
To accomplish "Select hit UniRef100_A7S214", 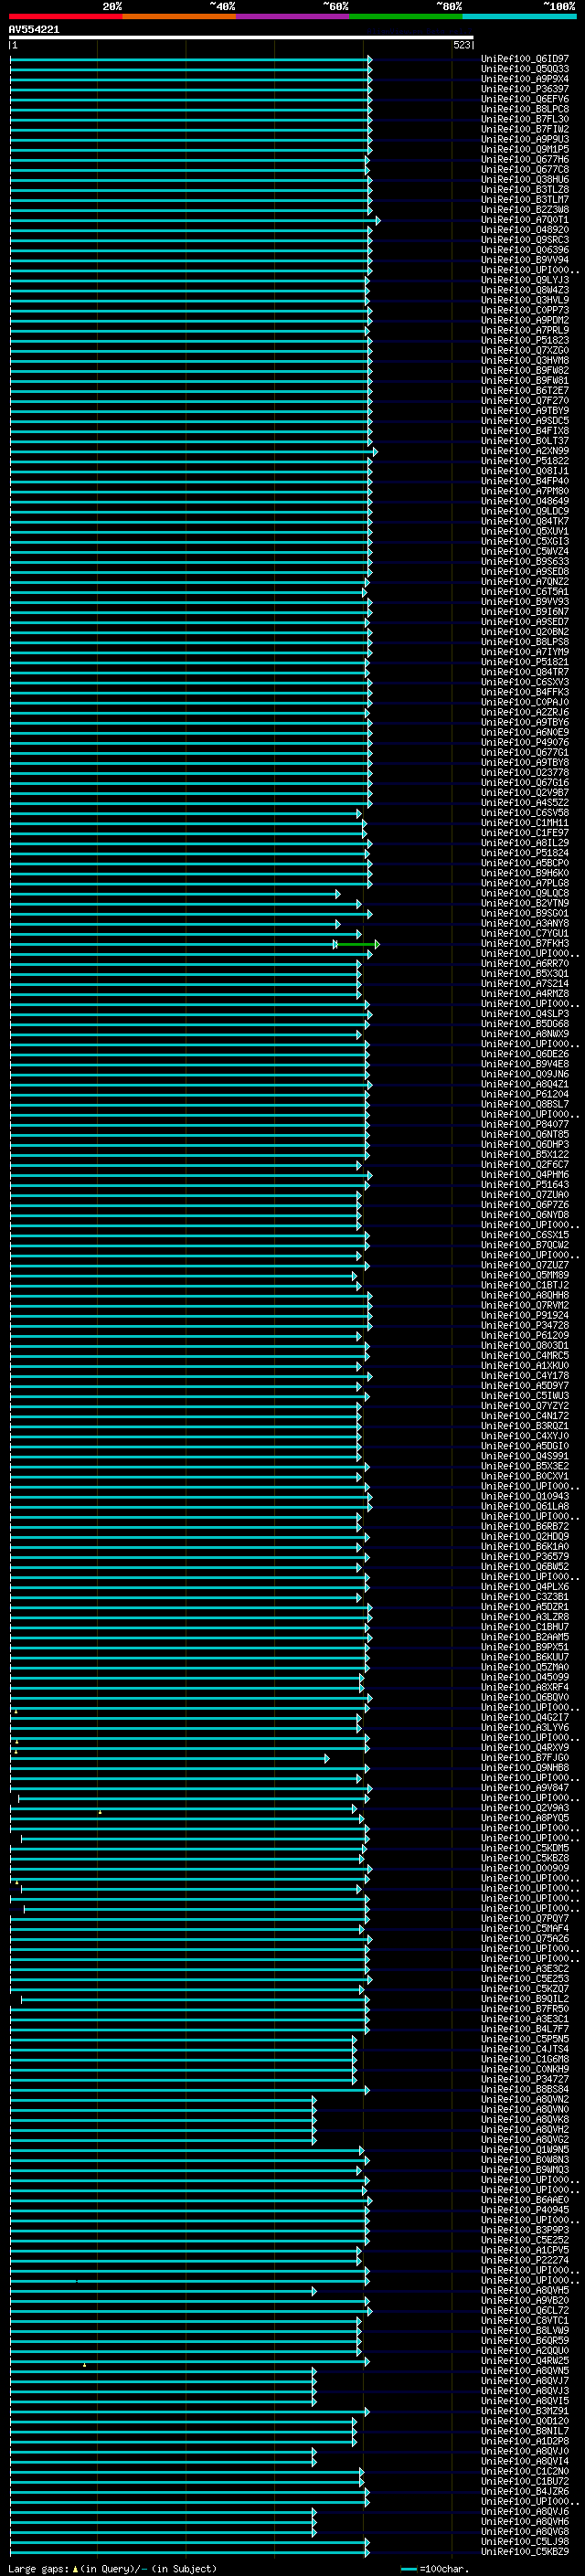I will [525, 983].
